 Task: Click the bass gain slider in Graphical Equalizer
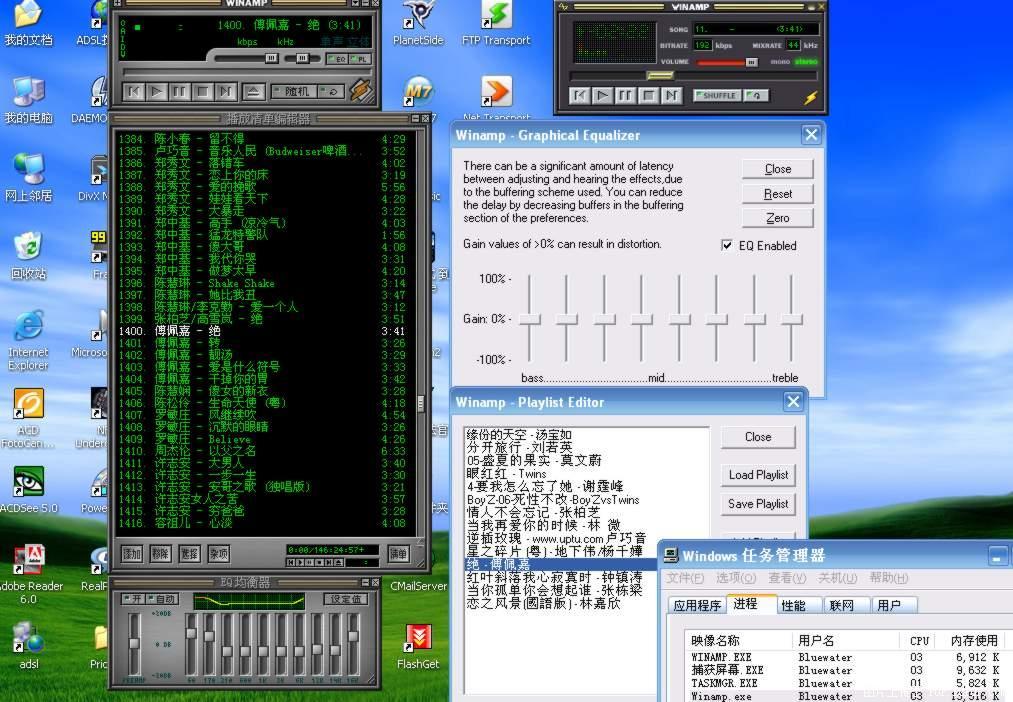[530, 320]
